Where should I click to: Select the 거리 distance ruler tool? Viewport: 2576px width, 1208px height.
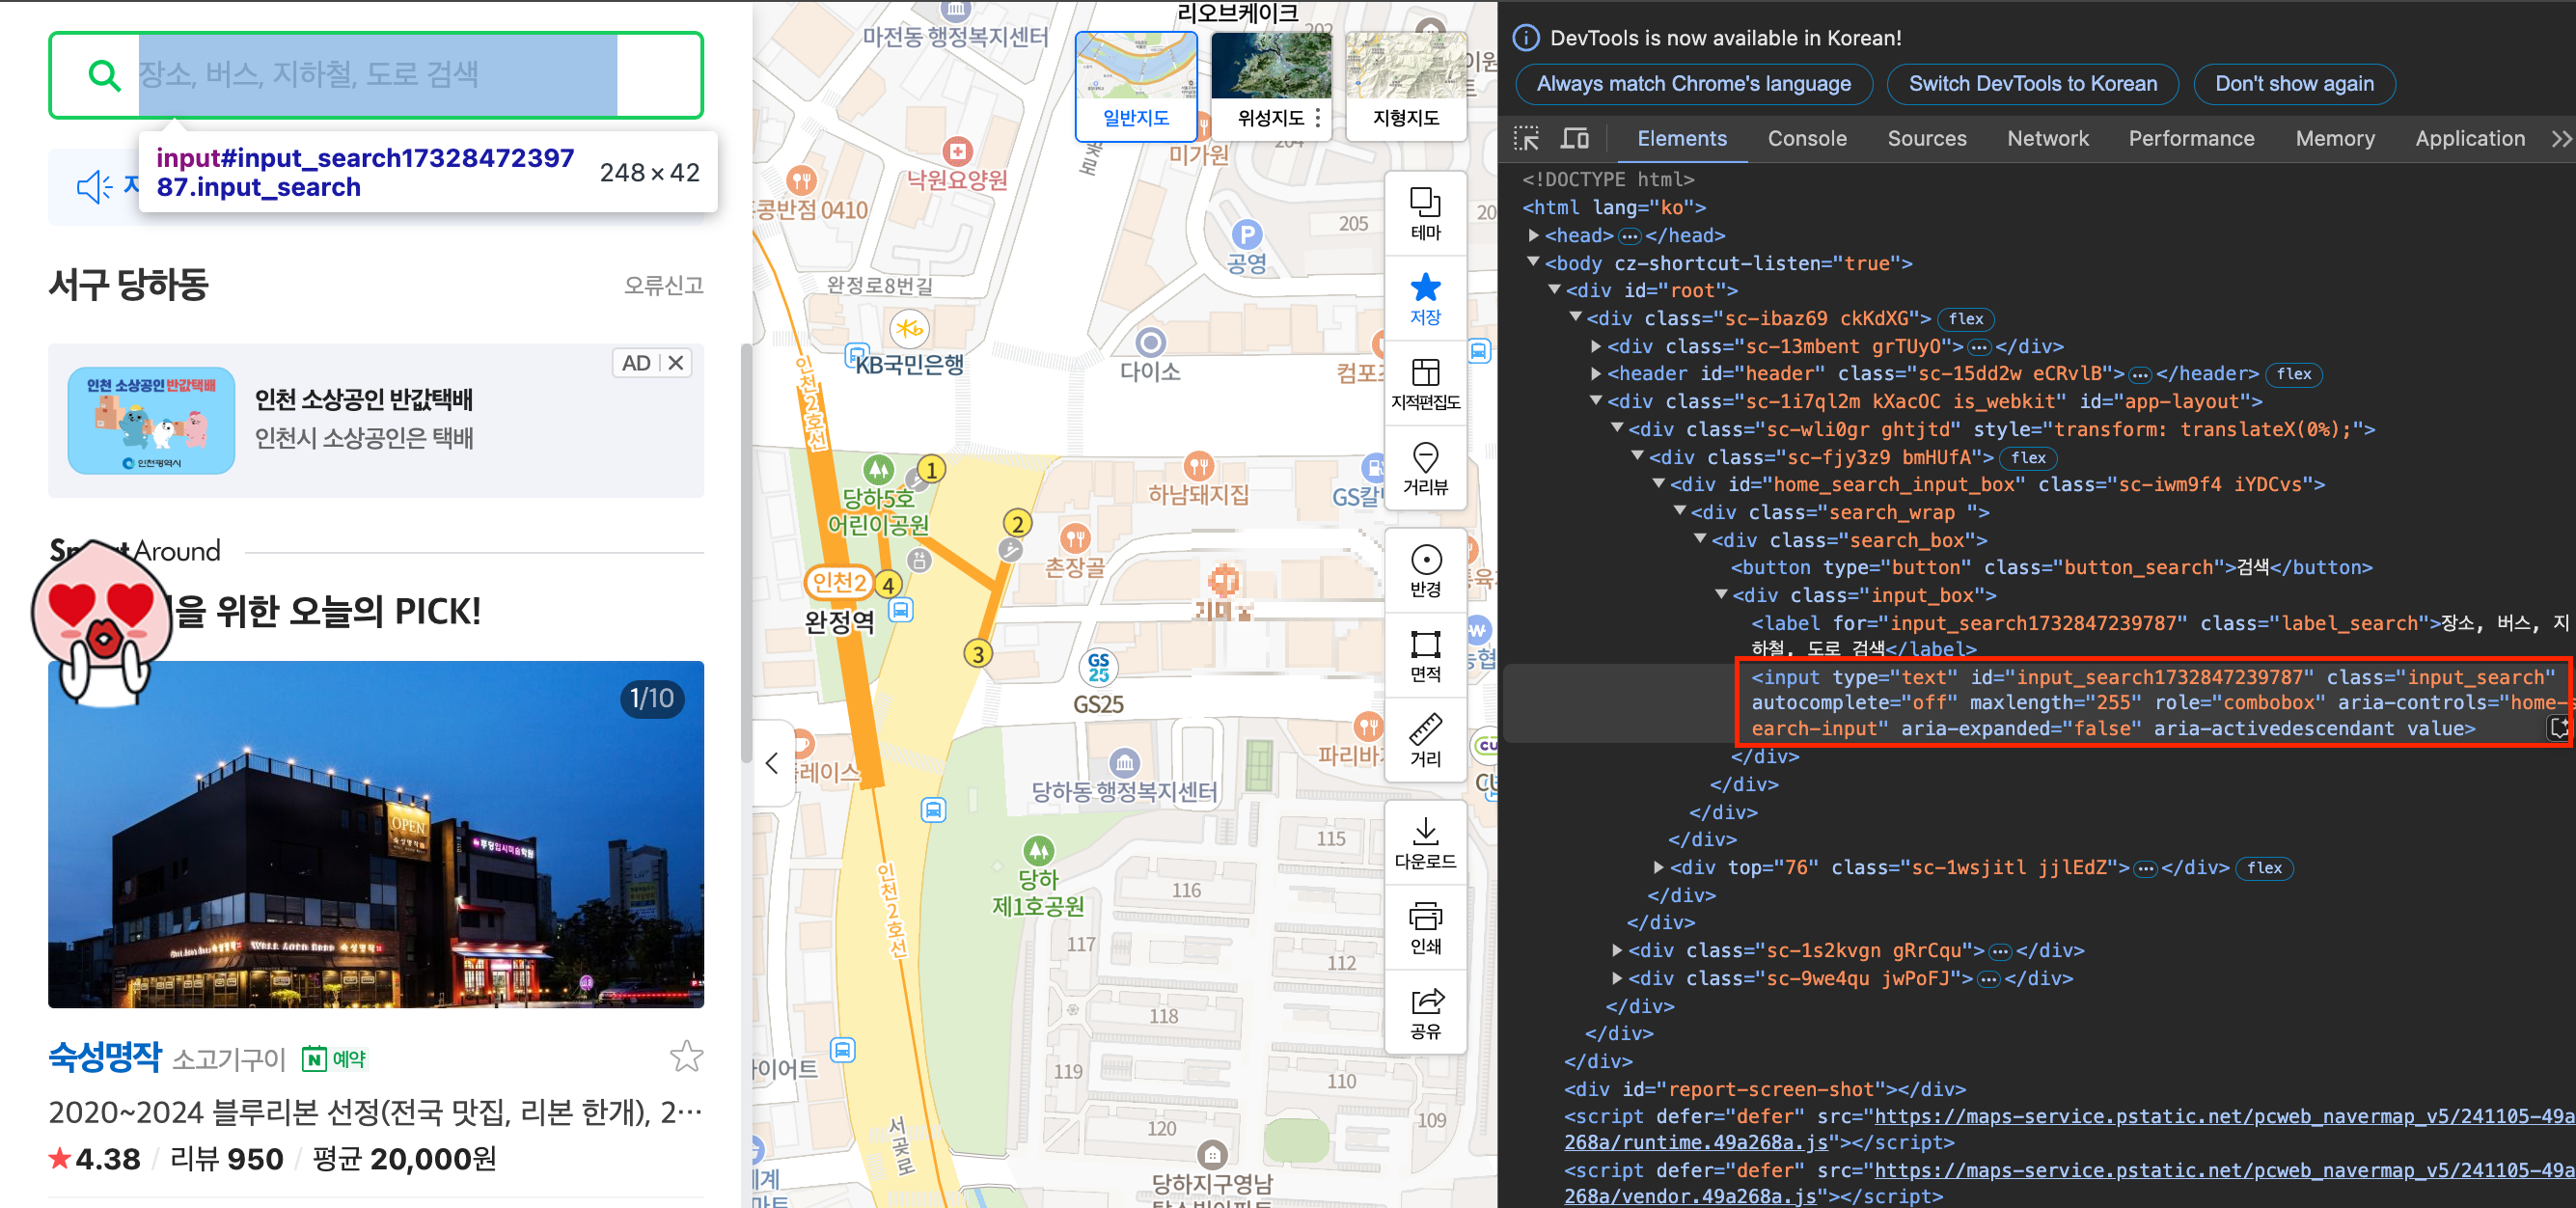(1424, 740)
